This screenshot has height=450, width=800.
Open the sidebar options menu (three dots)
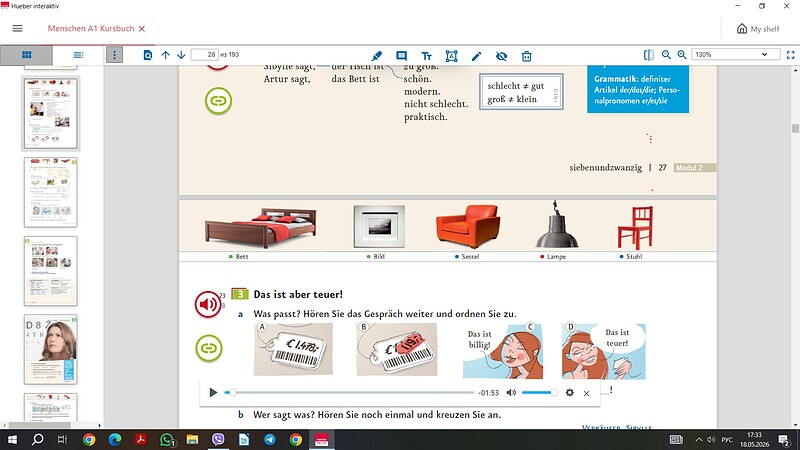point(114,55)
